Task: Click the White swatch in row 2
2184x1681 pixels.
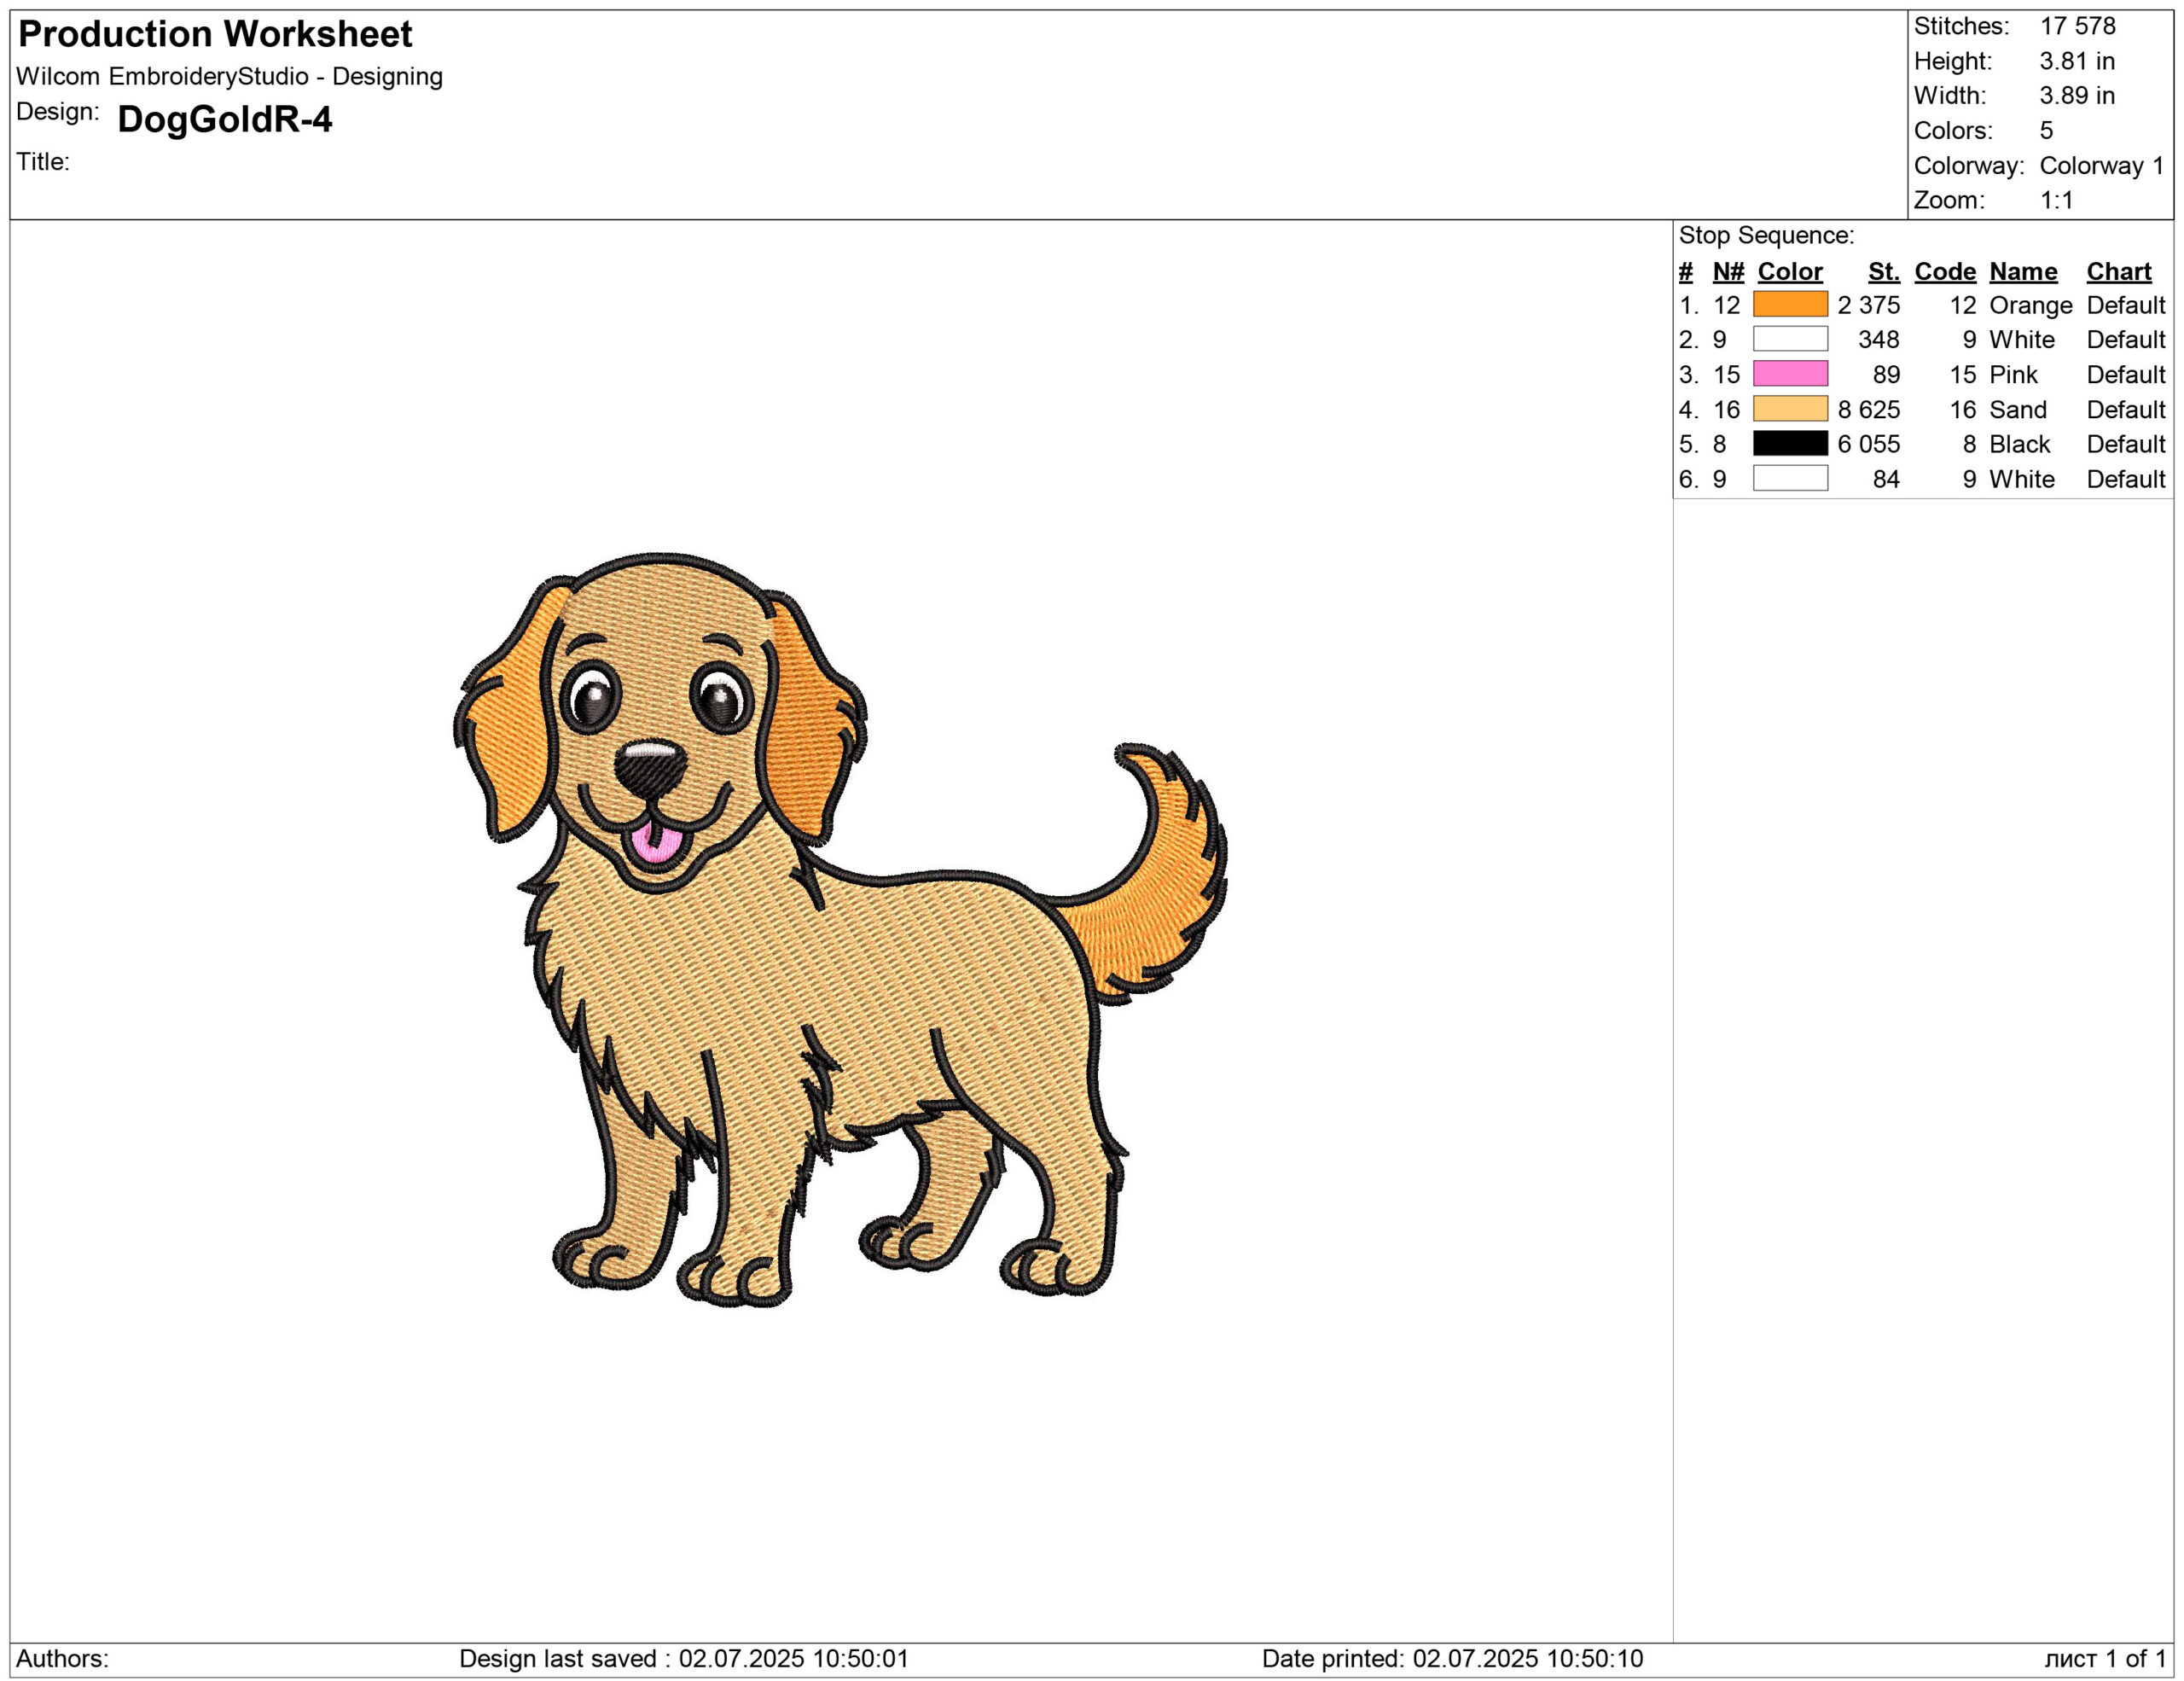Action: [x=1789, y=339]
